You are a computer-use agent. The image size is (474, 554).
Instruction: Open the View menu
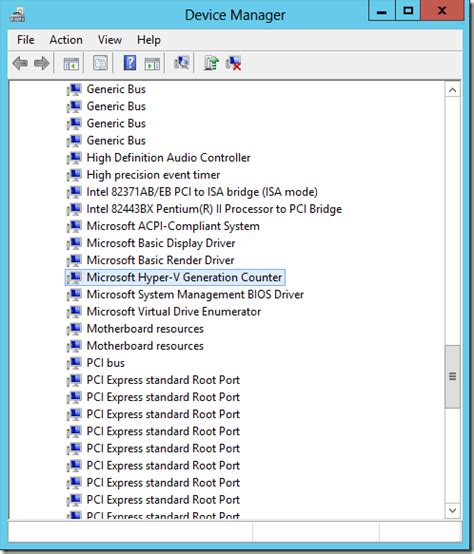110,40
